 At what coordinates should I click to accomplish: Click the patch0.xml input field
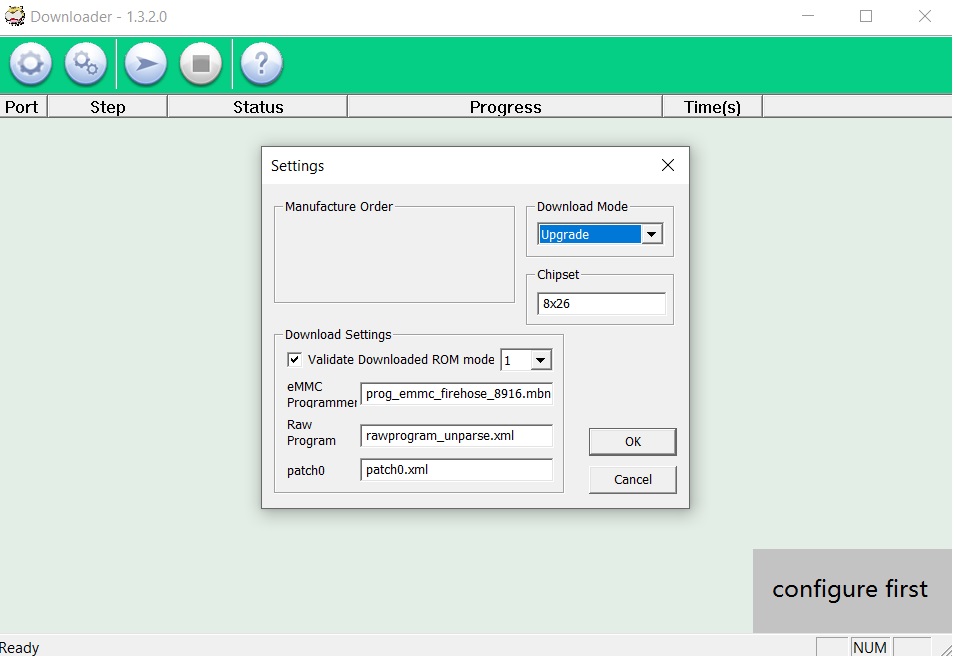click(x=457, y=470)
